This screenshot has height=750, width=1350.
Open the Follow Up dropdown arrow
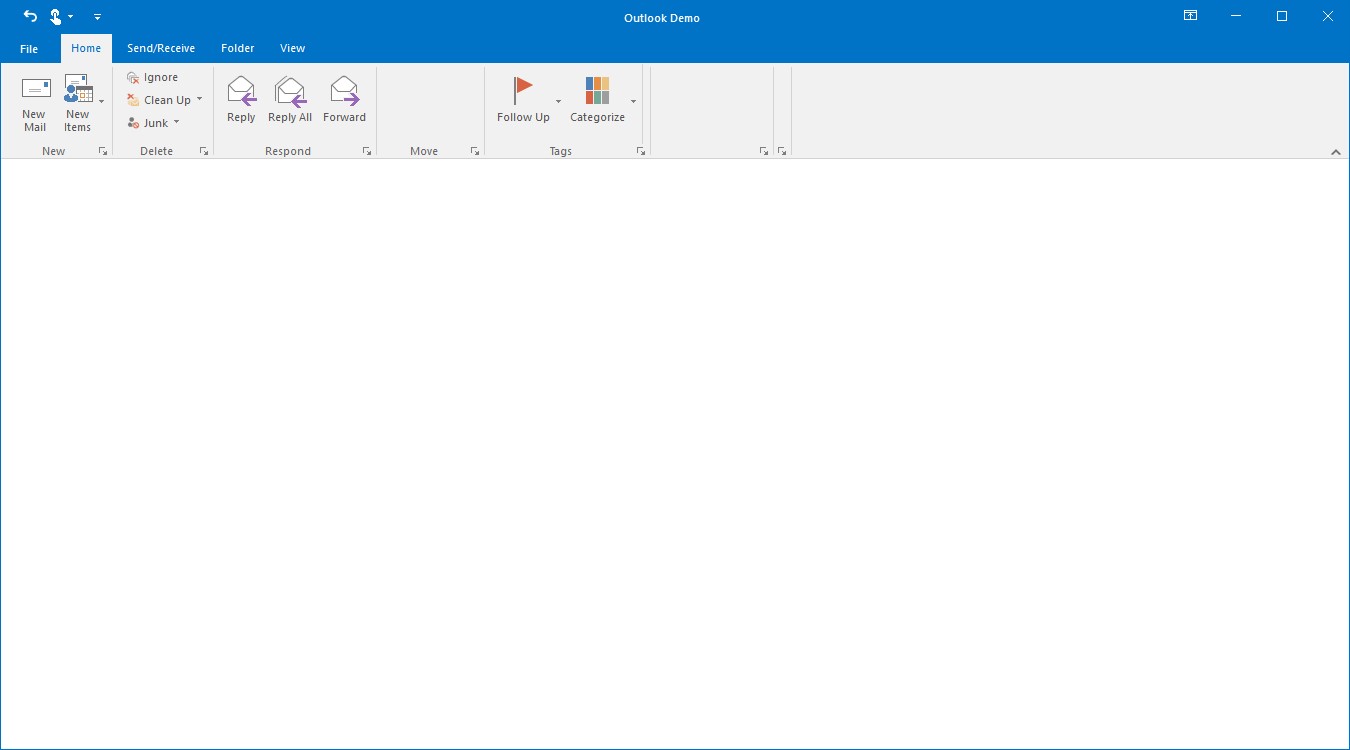point(558,100)
